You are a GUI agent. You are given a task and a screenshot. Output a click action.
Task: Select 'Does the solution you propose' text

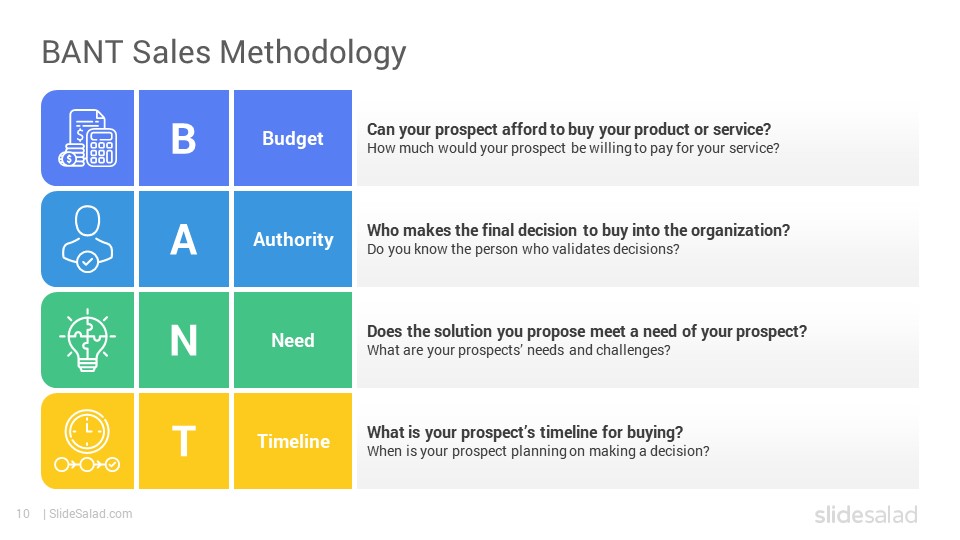587,331
